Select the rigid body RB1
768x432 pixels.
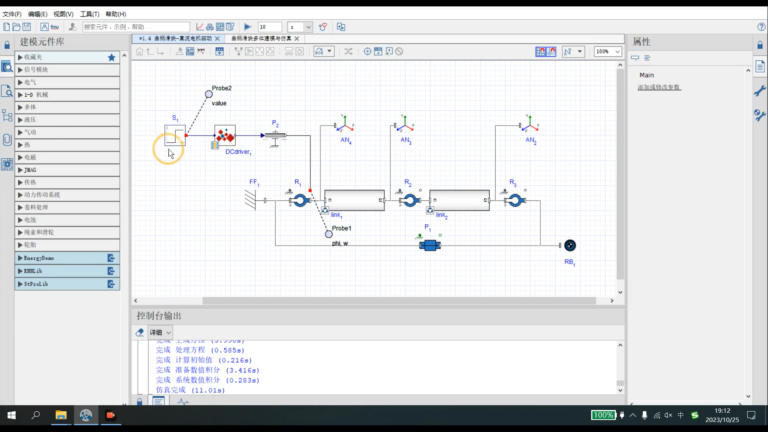point(570,245)
